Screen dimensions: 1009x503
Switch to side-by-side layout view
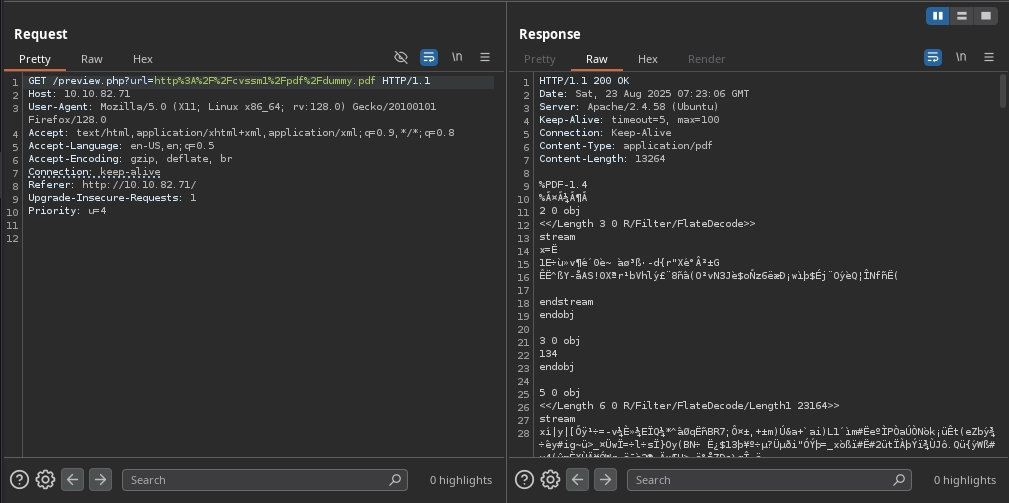click(938, 16)
